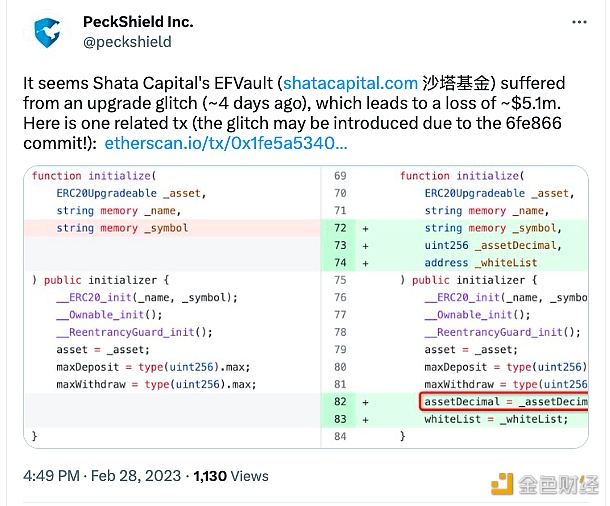Click line number 84 in diff
Image resolution: width=610 pixels, height=506 pixels.
[x=340, y=436]
